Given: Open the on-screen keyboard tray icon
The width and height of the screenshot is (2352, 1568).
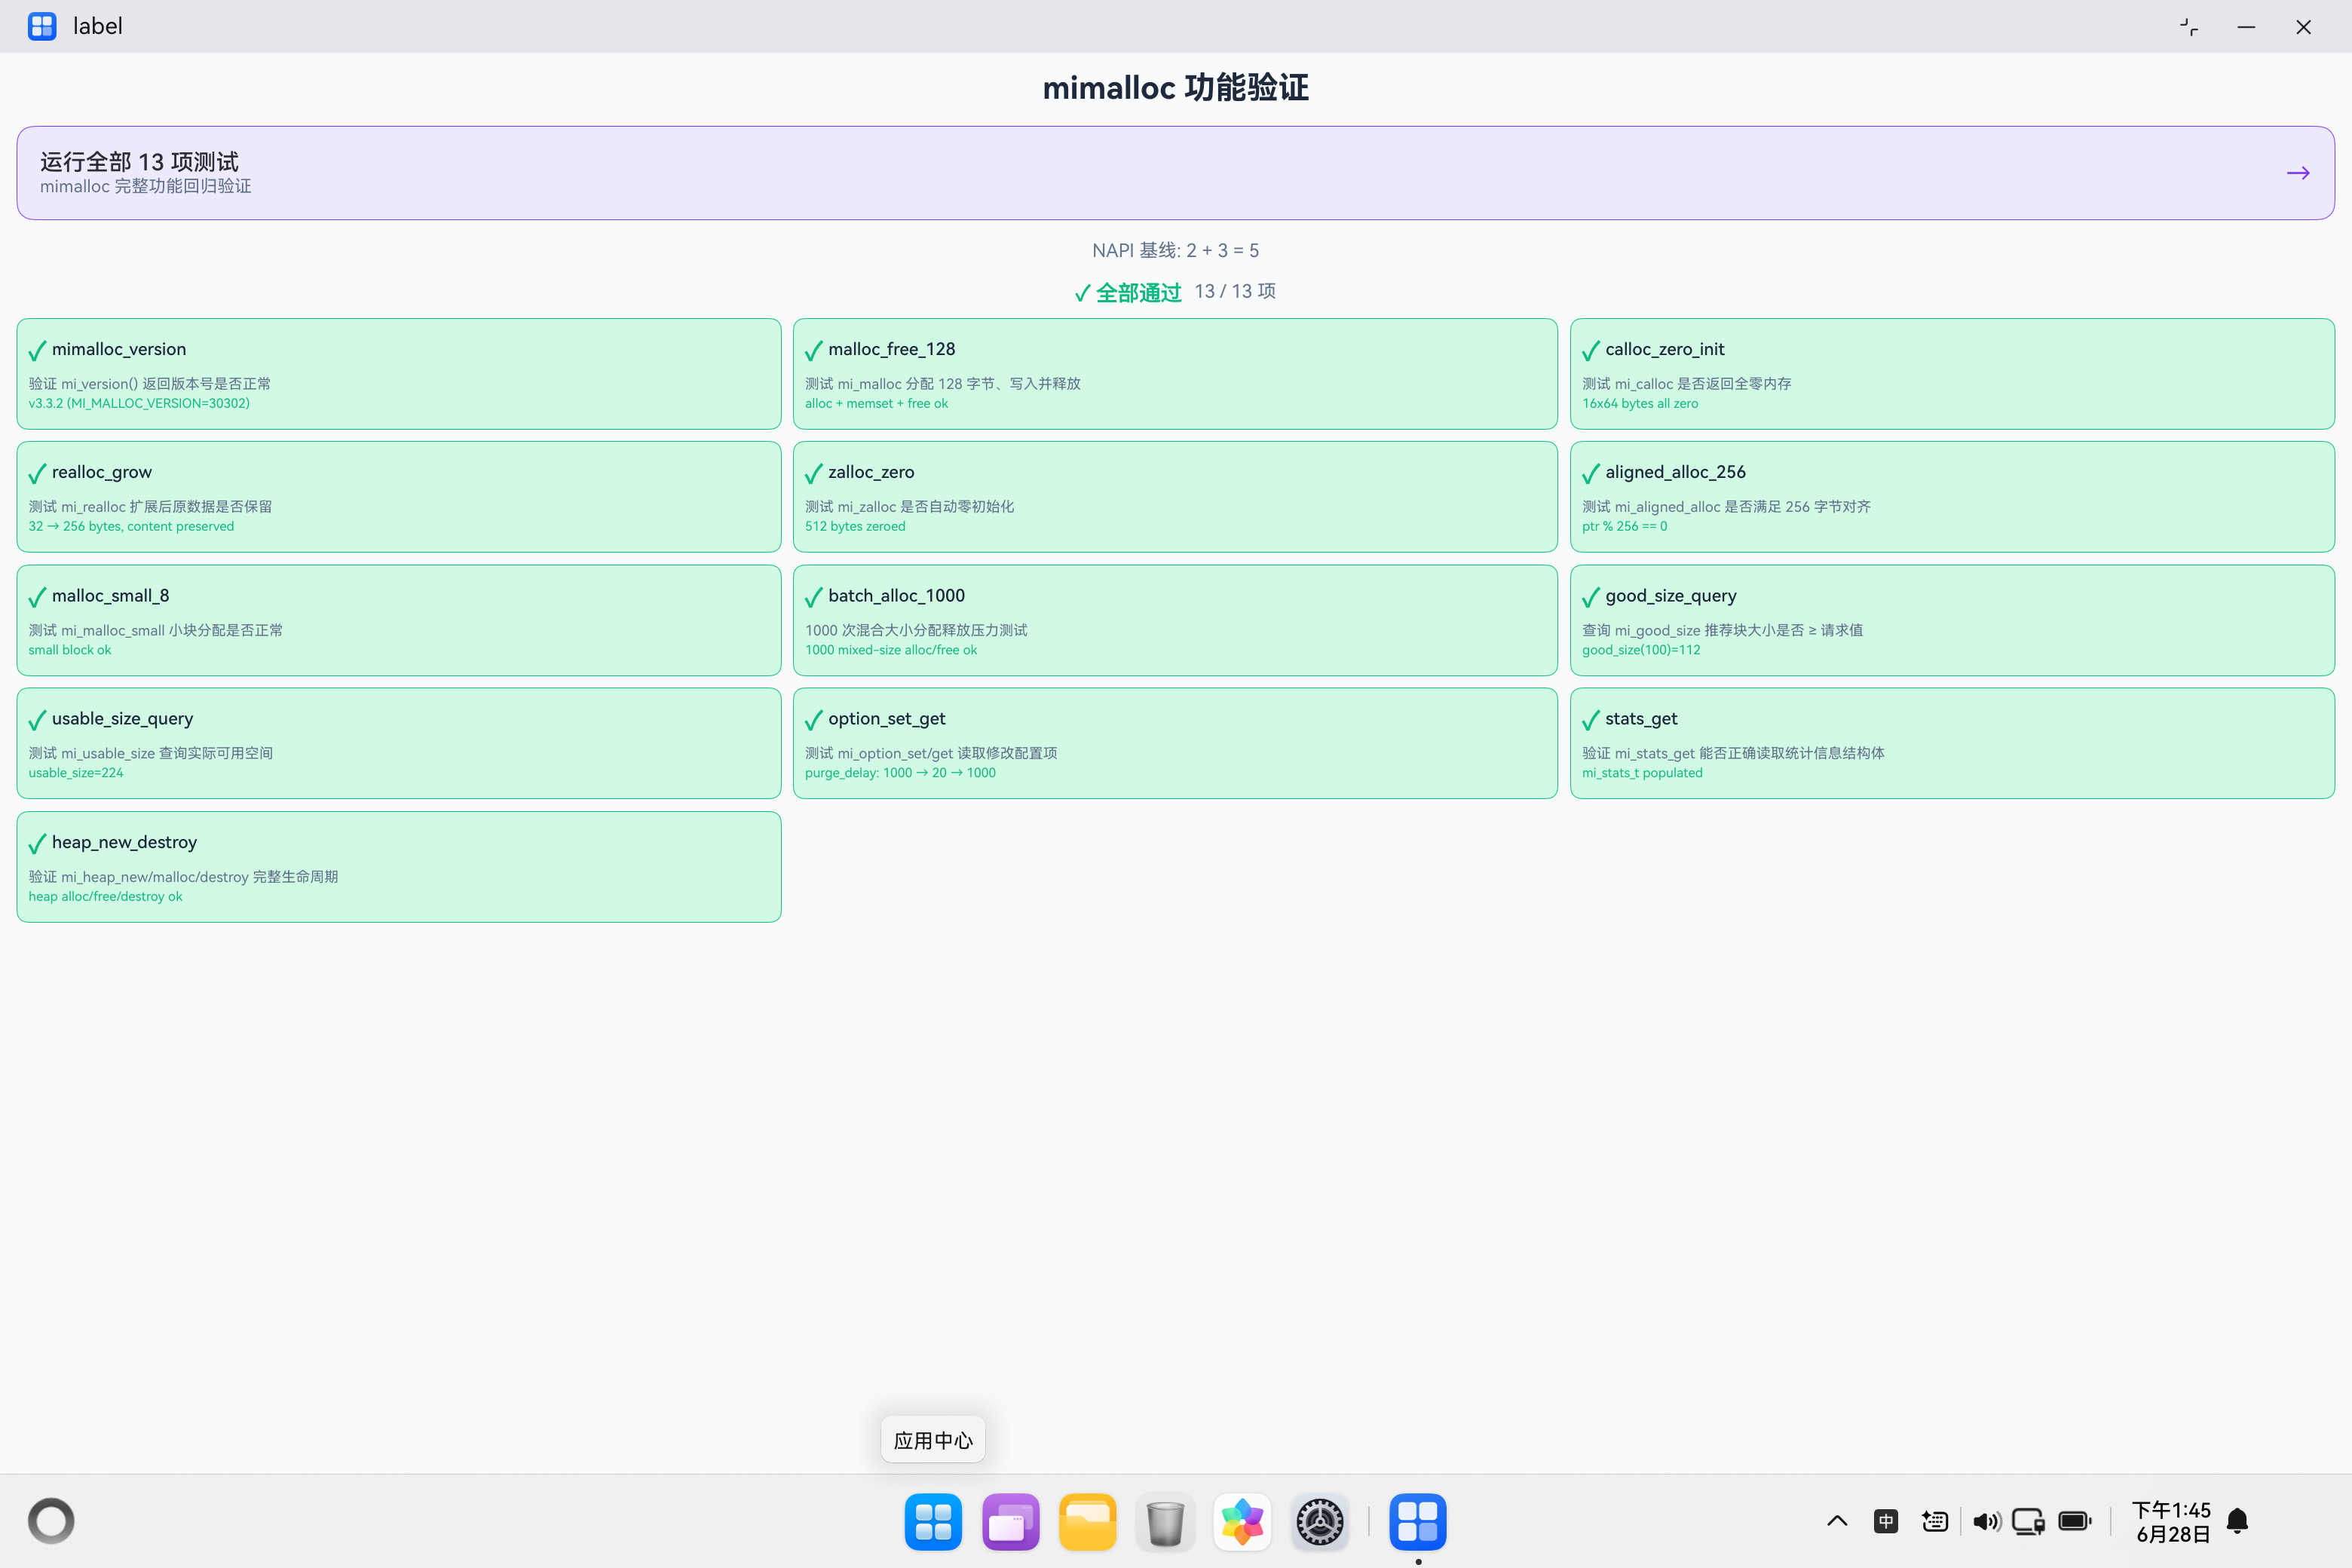Looking at the screenshot, I should [1935, 1521].
